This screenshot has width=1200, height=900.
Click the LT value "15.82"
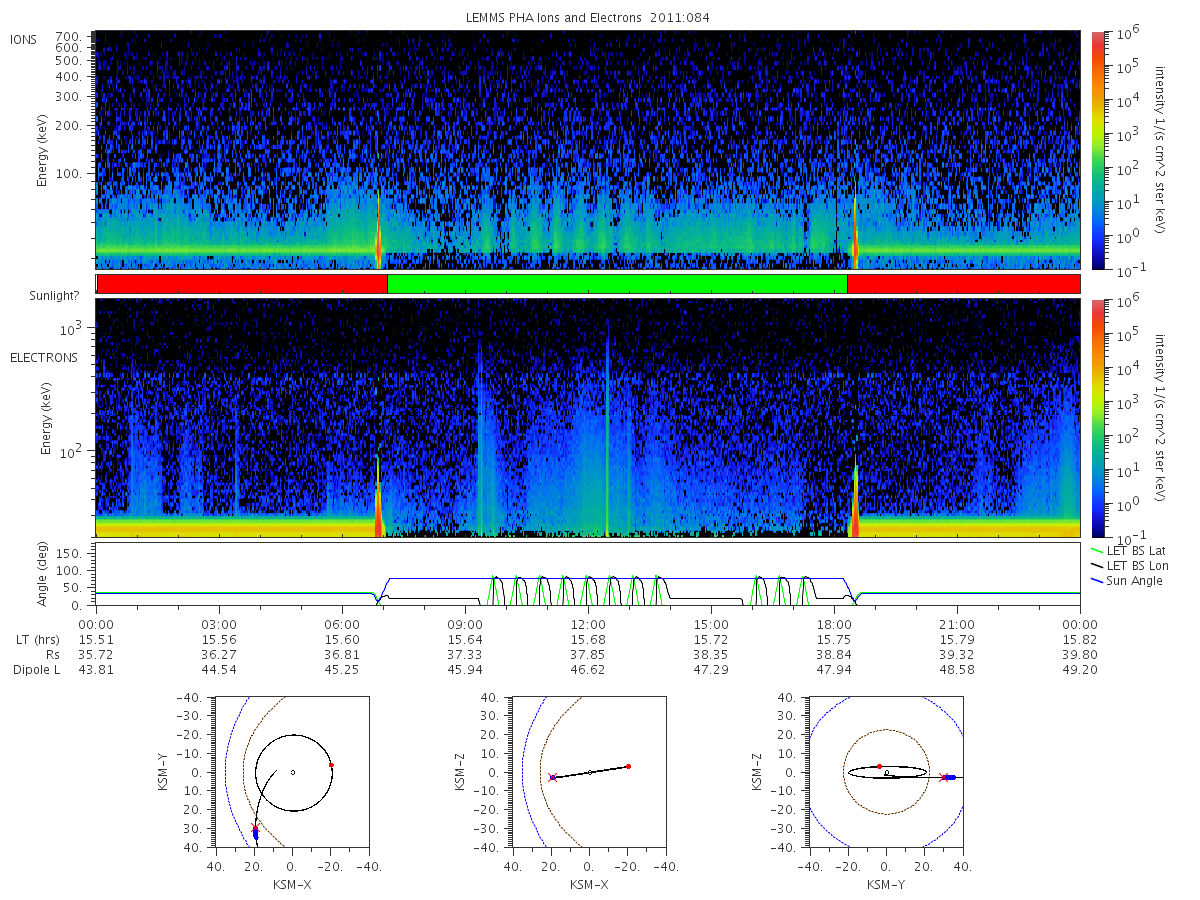pyautogui.click(x=1080, y=640)
